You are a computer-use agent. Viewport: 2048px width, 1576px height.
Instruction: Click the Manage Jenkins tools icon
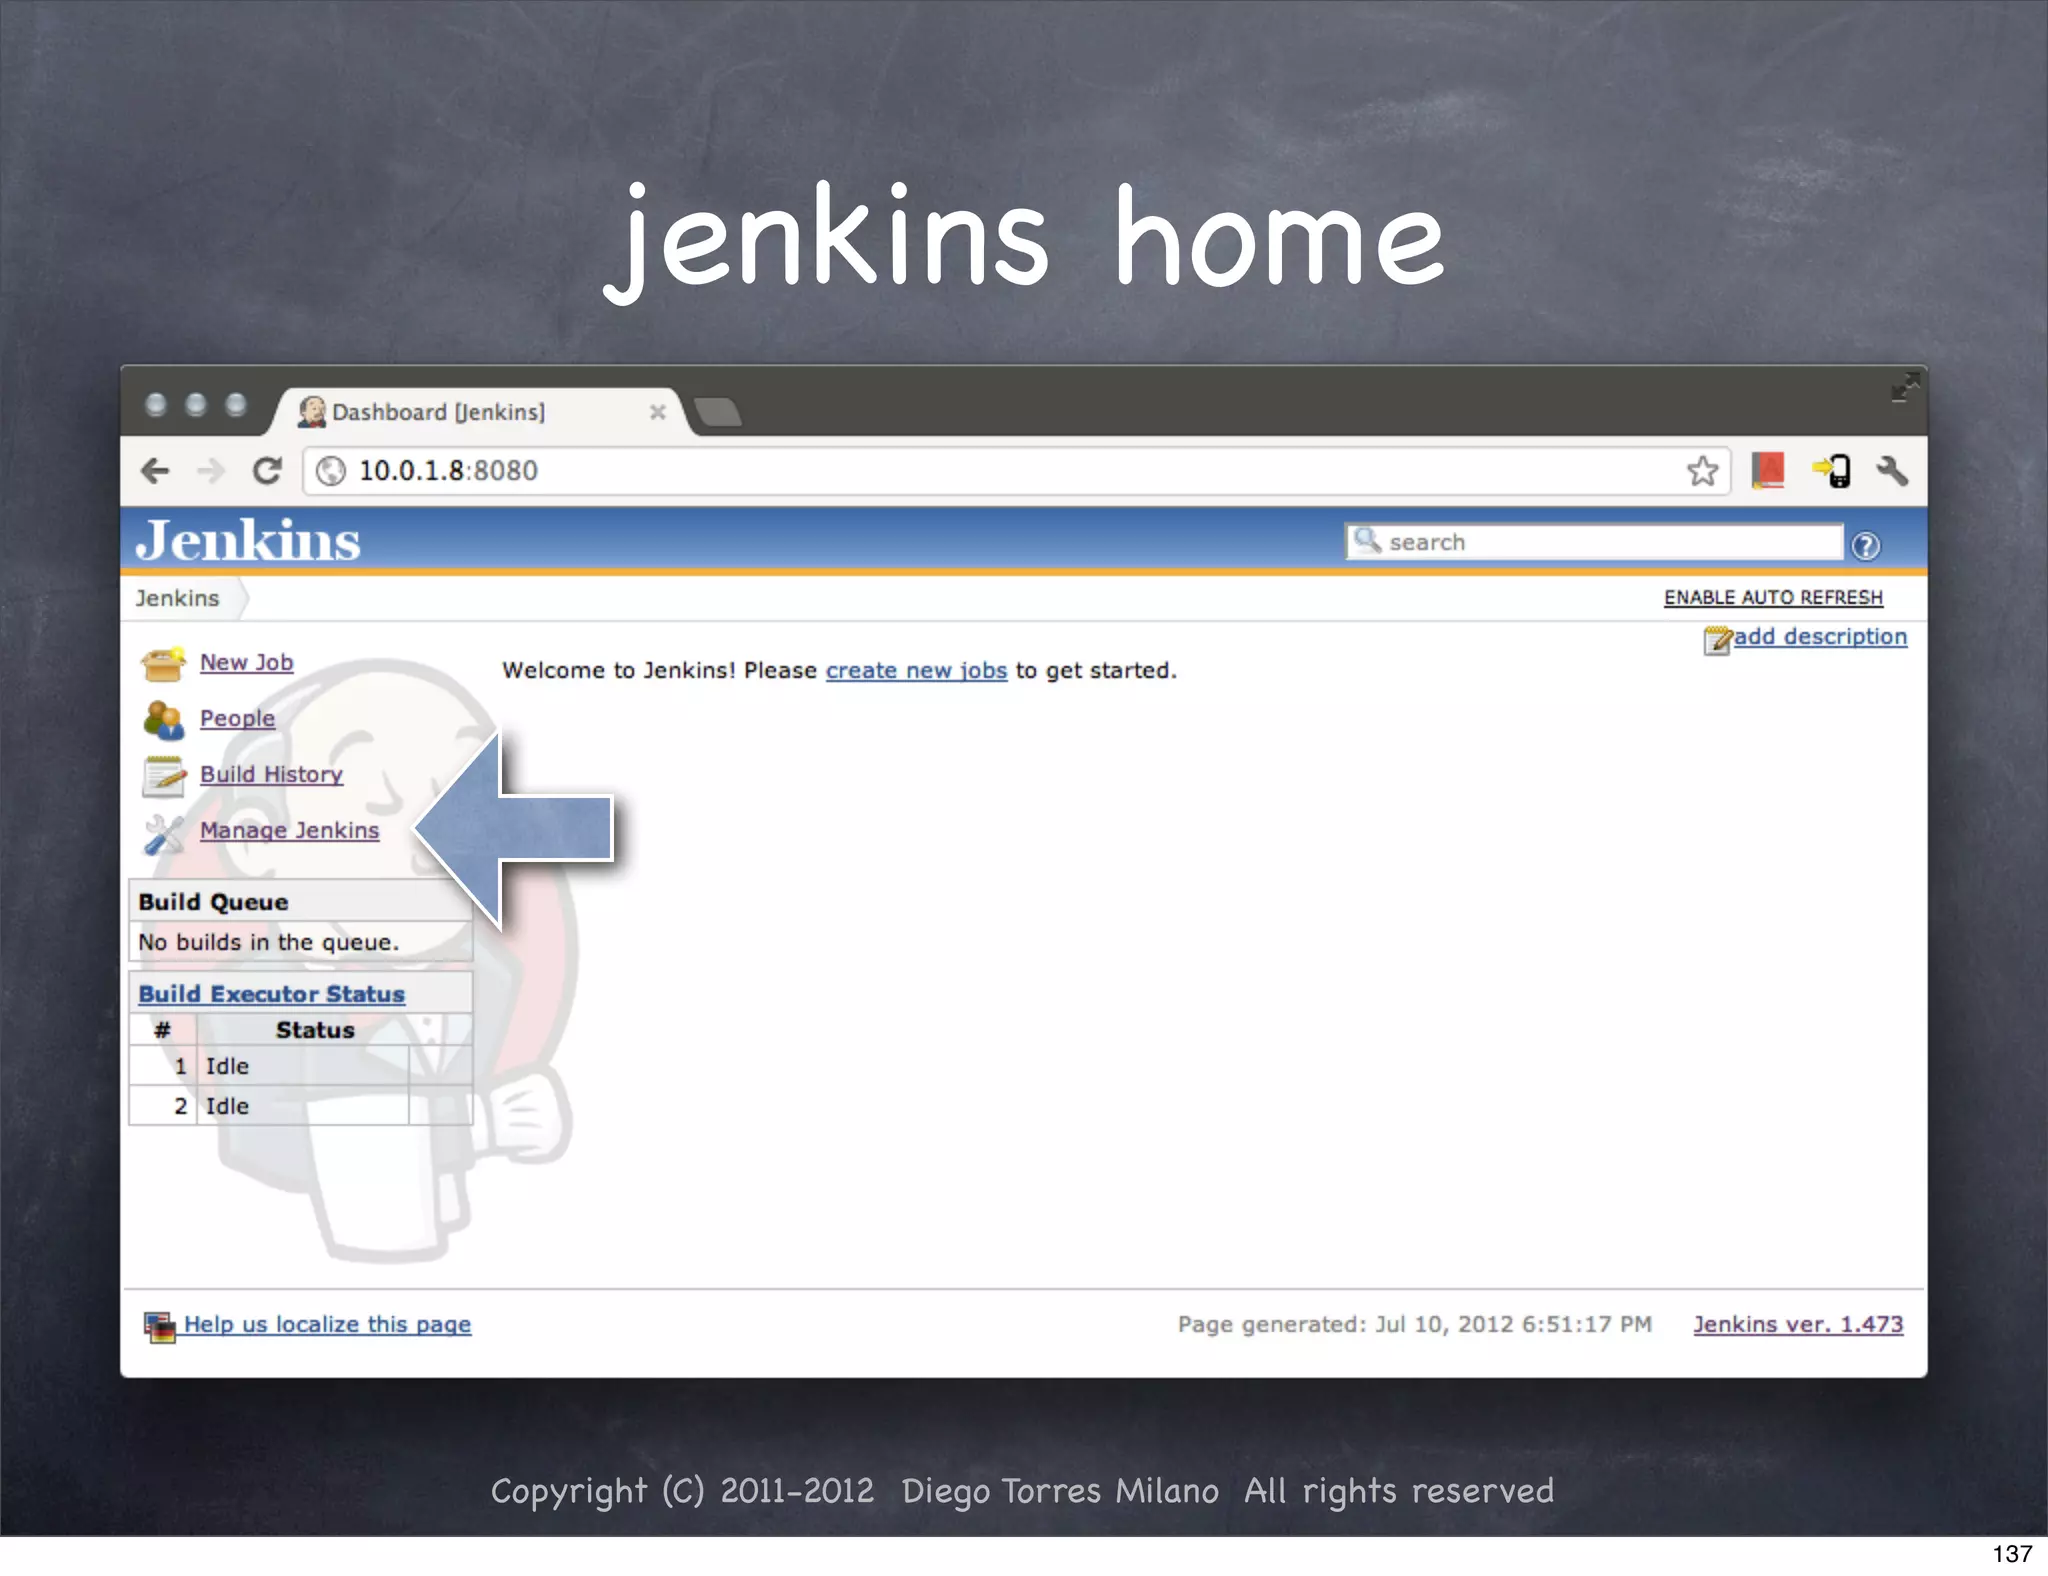click(x=163, y=833)
